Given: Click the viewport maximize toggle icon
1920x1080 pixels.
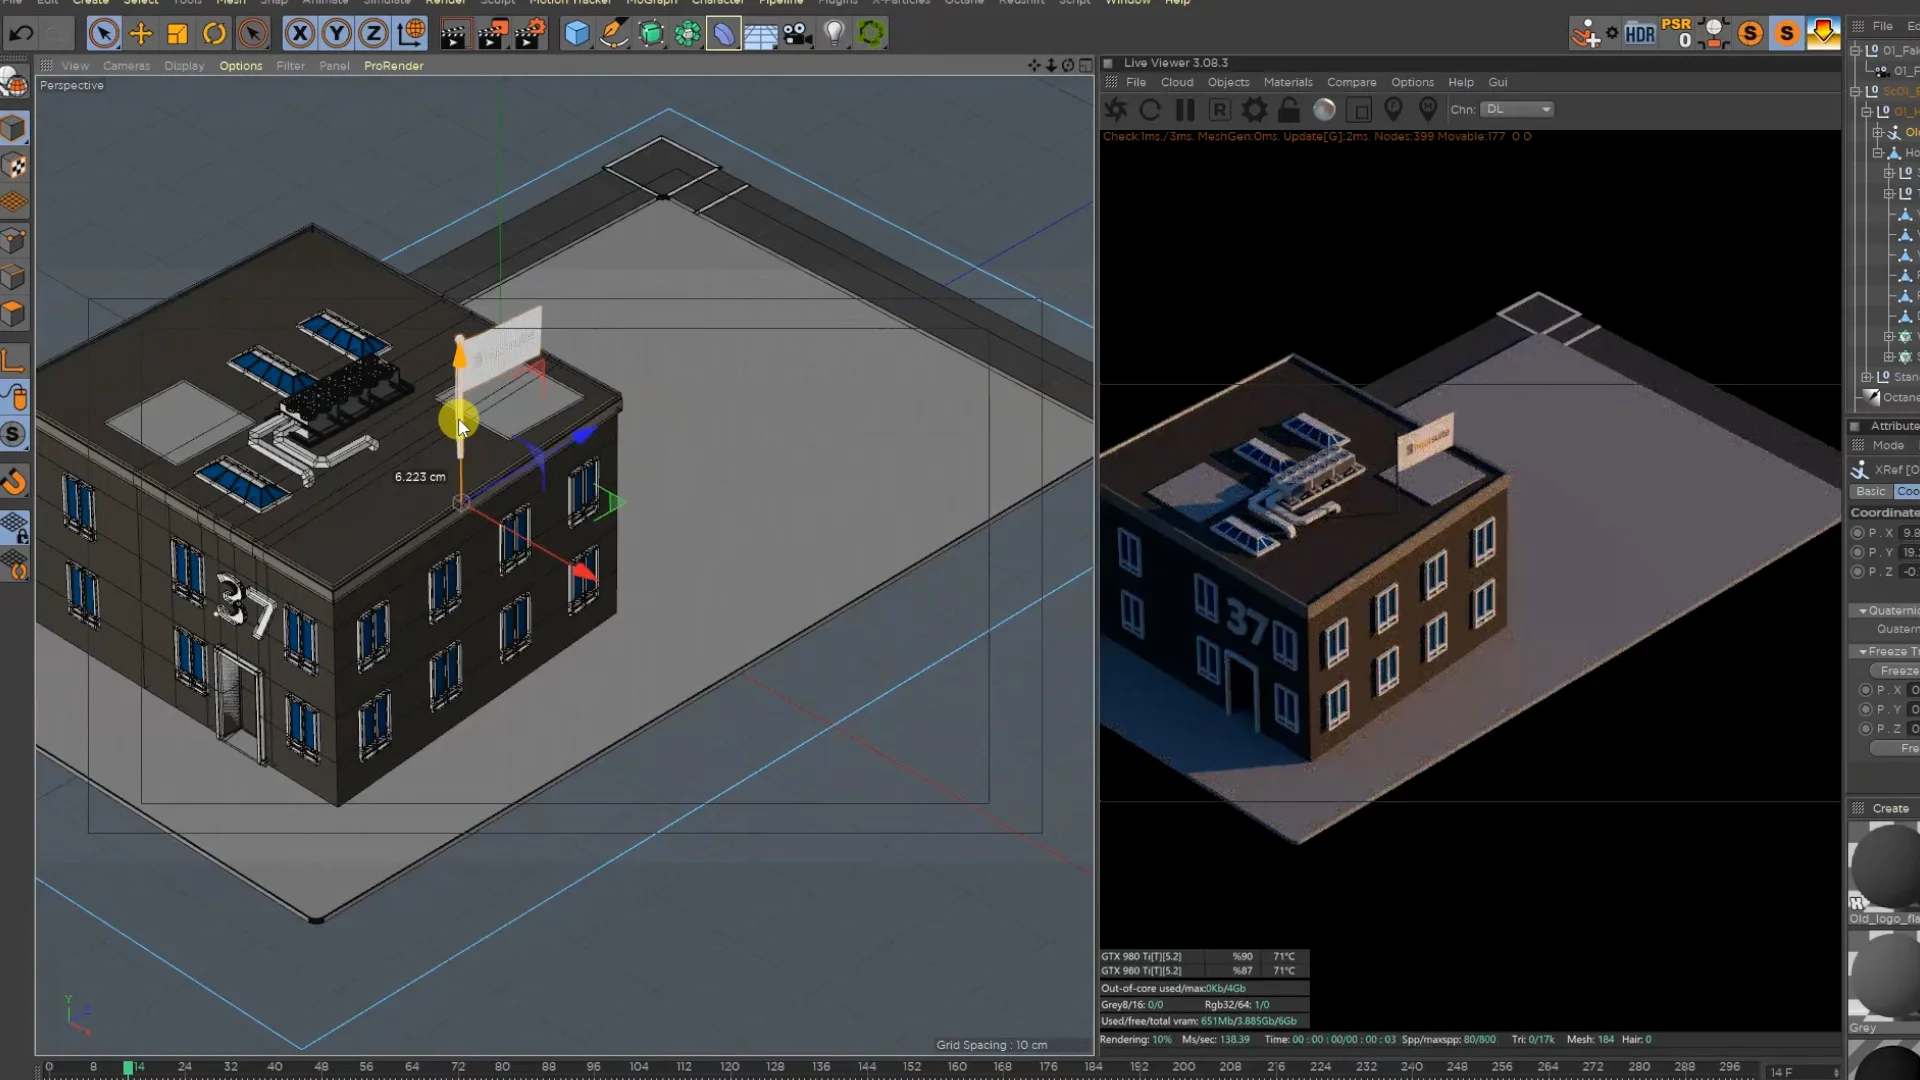Looking at the screenshot, I should pyautogui.click(x=1086, y=66).
